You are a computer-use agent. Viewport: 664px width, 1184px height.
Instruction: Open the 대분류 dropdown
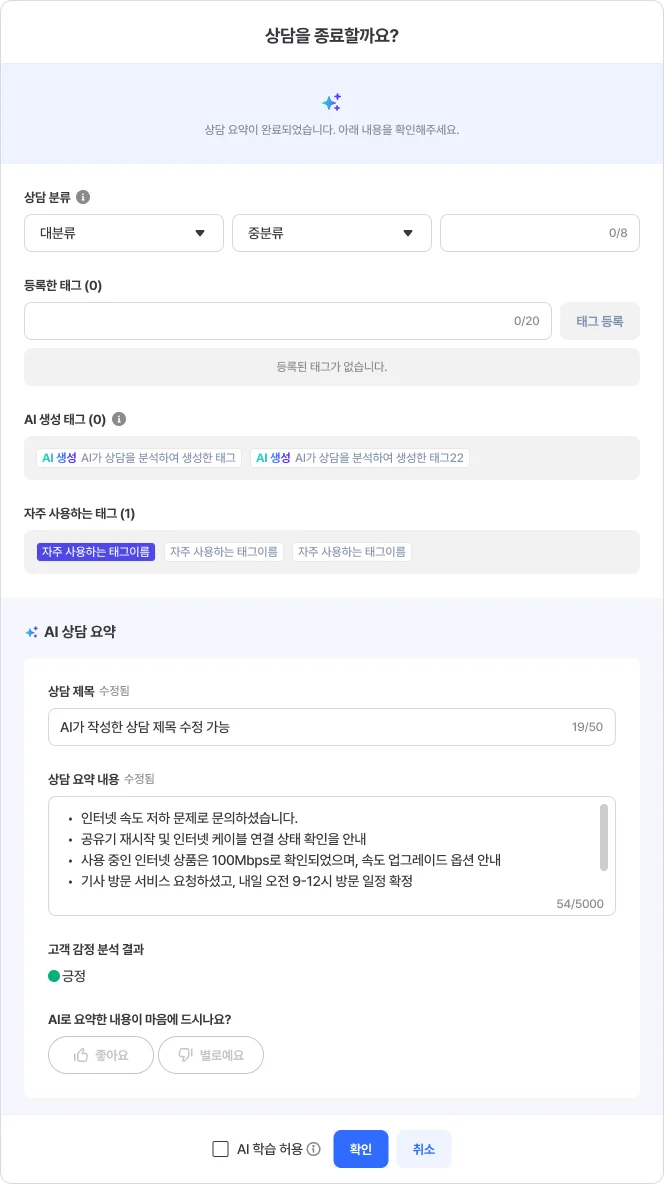coord(123,233)
